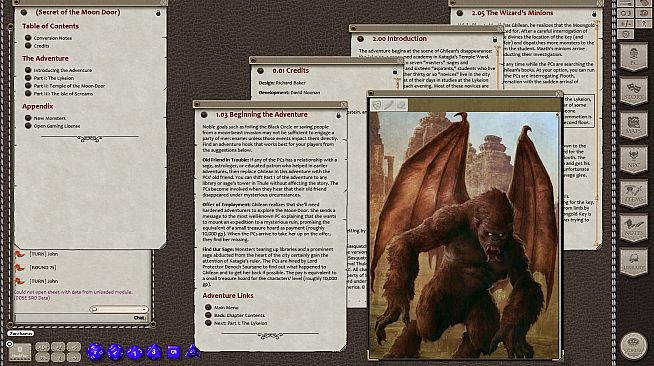Open Credits link in Table of Contents
Screen dimensions: 654x366
pos(41,46)
